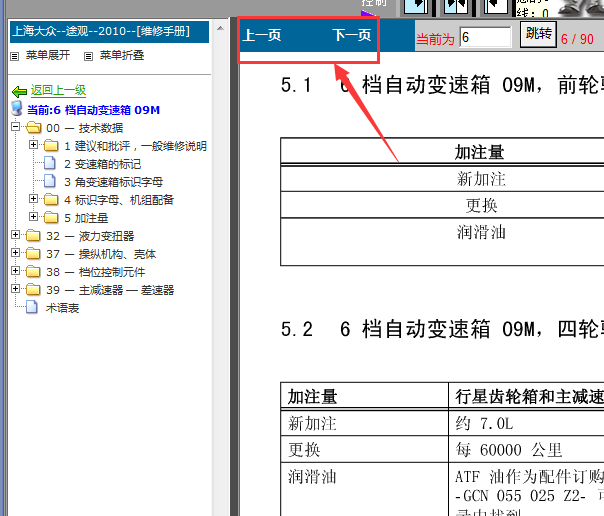Click folder icon of 32 — 液力变扭器
The height and width of the screenshot is (516, 604).
tap(33, 235)
